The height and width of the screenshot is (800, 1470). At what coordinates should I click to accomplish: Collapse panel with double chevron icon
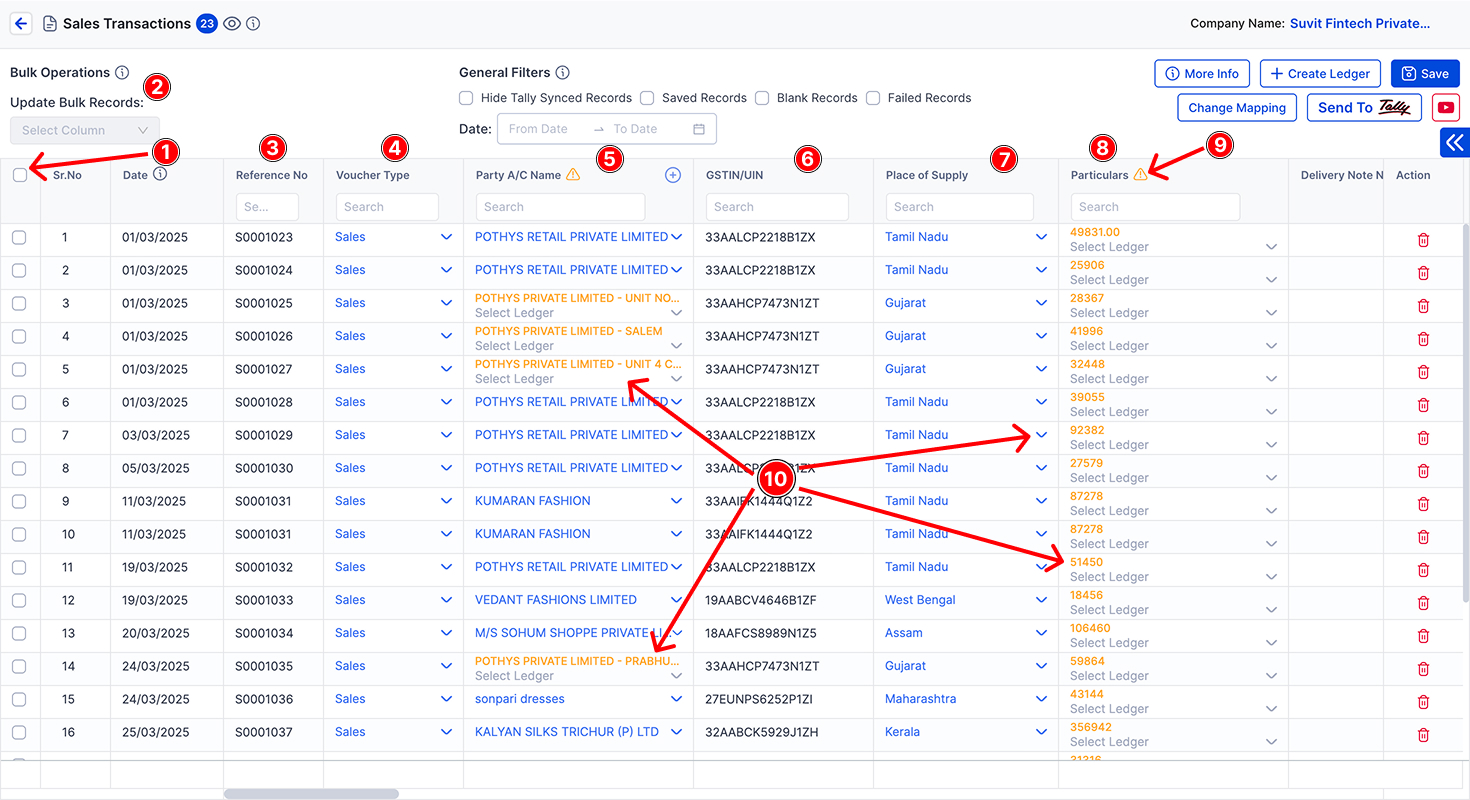(x=1455, y=143)
